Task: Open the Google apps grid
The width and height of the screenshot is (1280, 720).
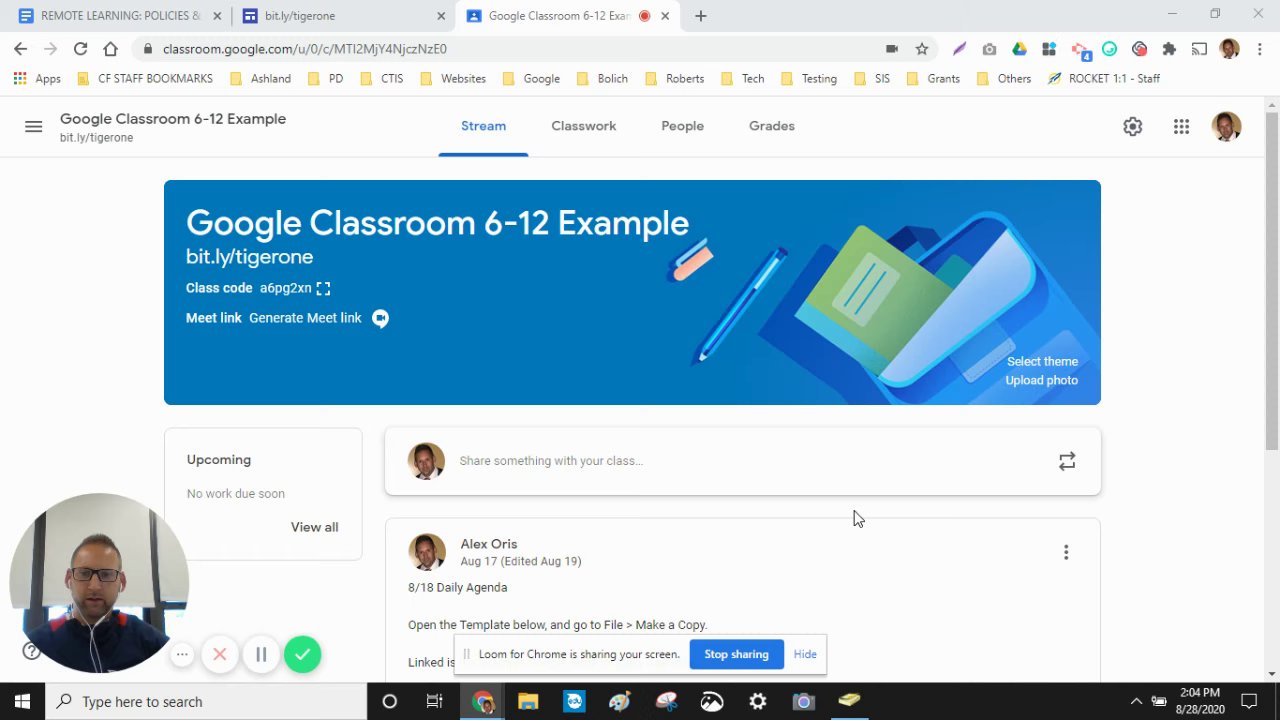Action: click(1181, 126)
